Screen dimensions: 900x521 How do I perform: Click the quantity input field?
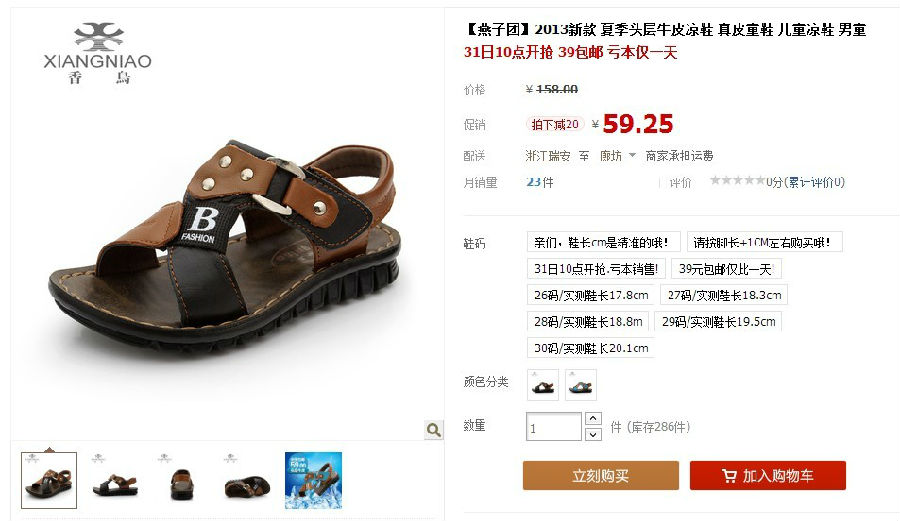554,426
